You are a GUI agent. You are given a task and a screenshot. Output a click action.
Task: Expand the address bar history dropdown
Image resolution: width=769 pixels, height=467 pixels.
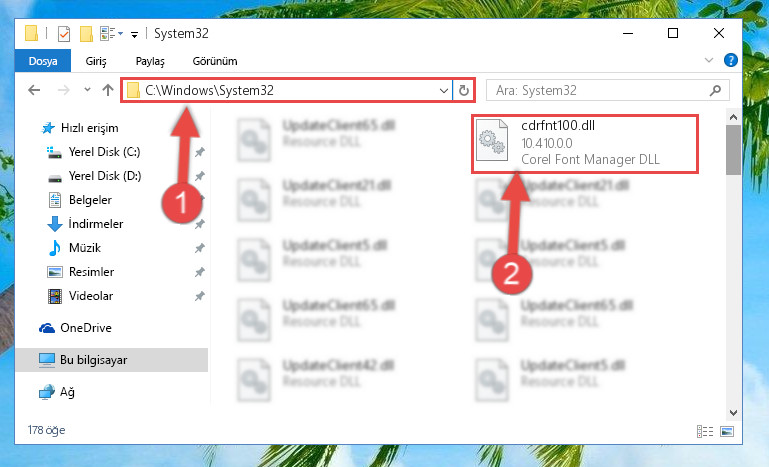443,90
